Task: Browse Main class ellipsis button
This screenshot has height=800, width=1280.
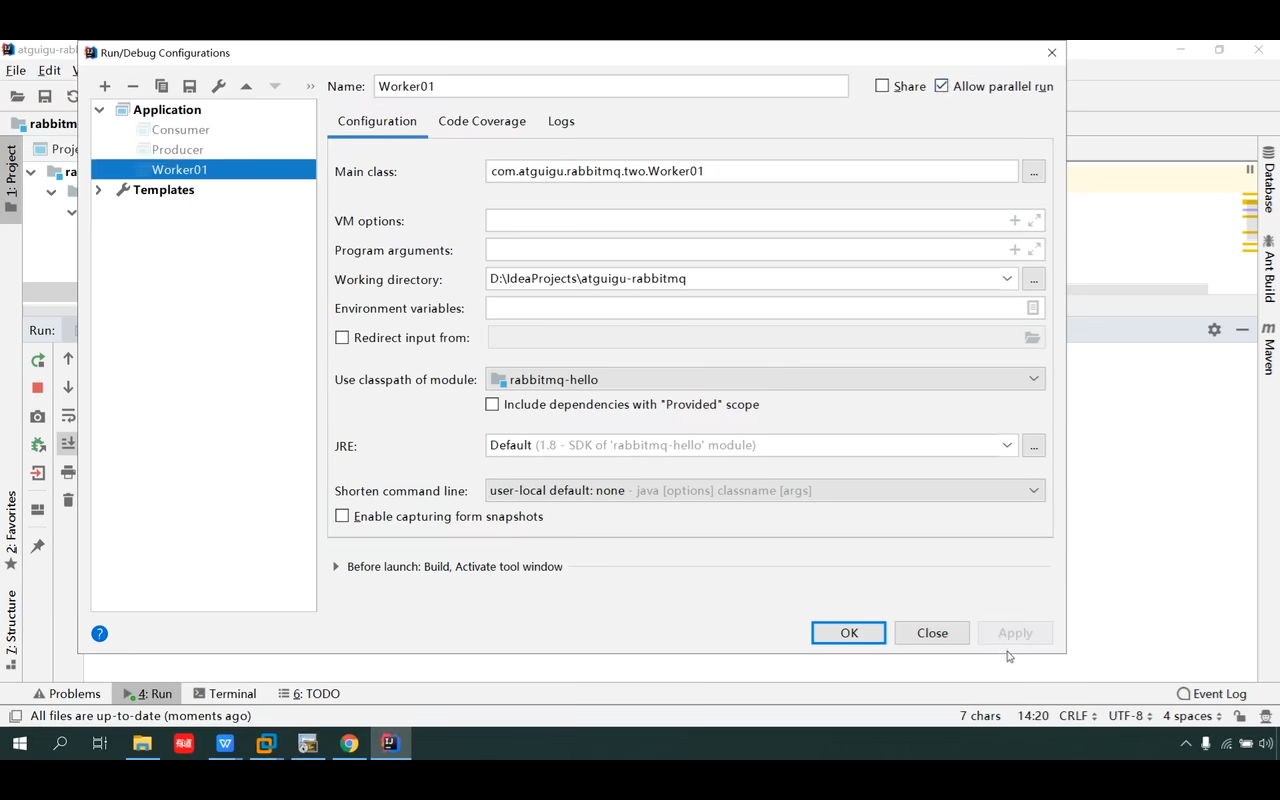Action: coord(1034,172)
